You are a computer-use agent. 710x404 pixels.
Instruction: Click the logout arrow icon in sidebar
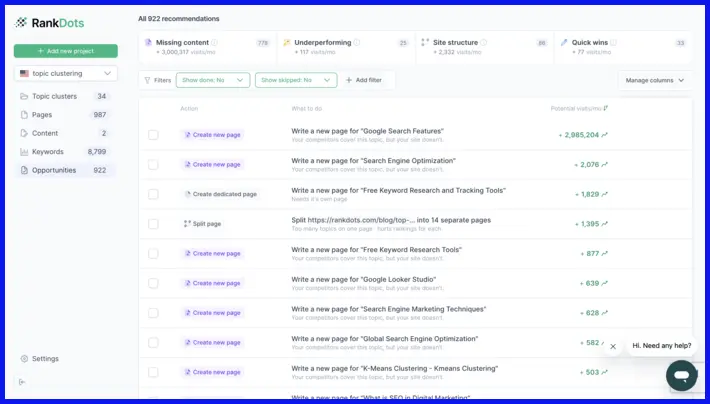(x=22, y=382)
